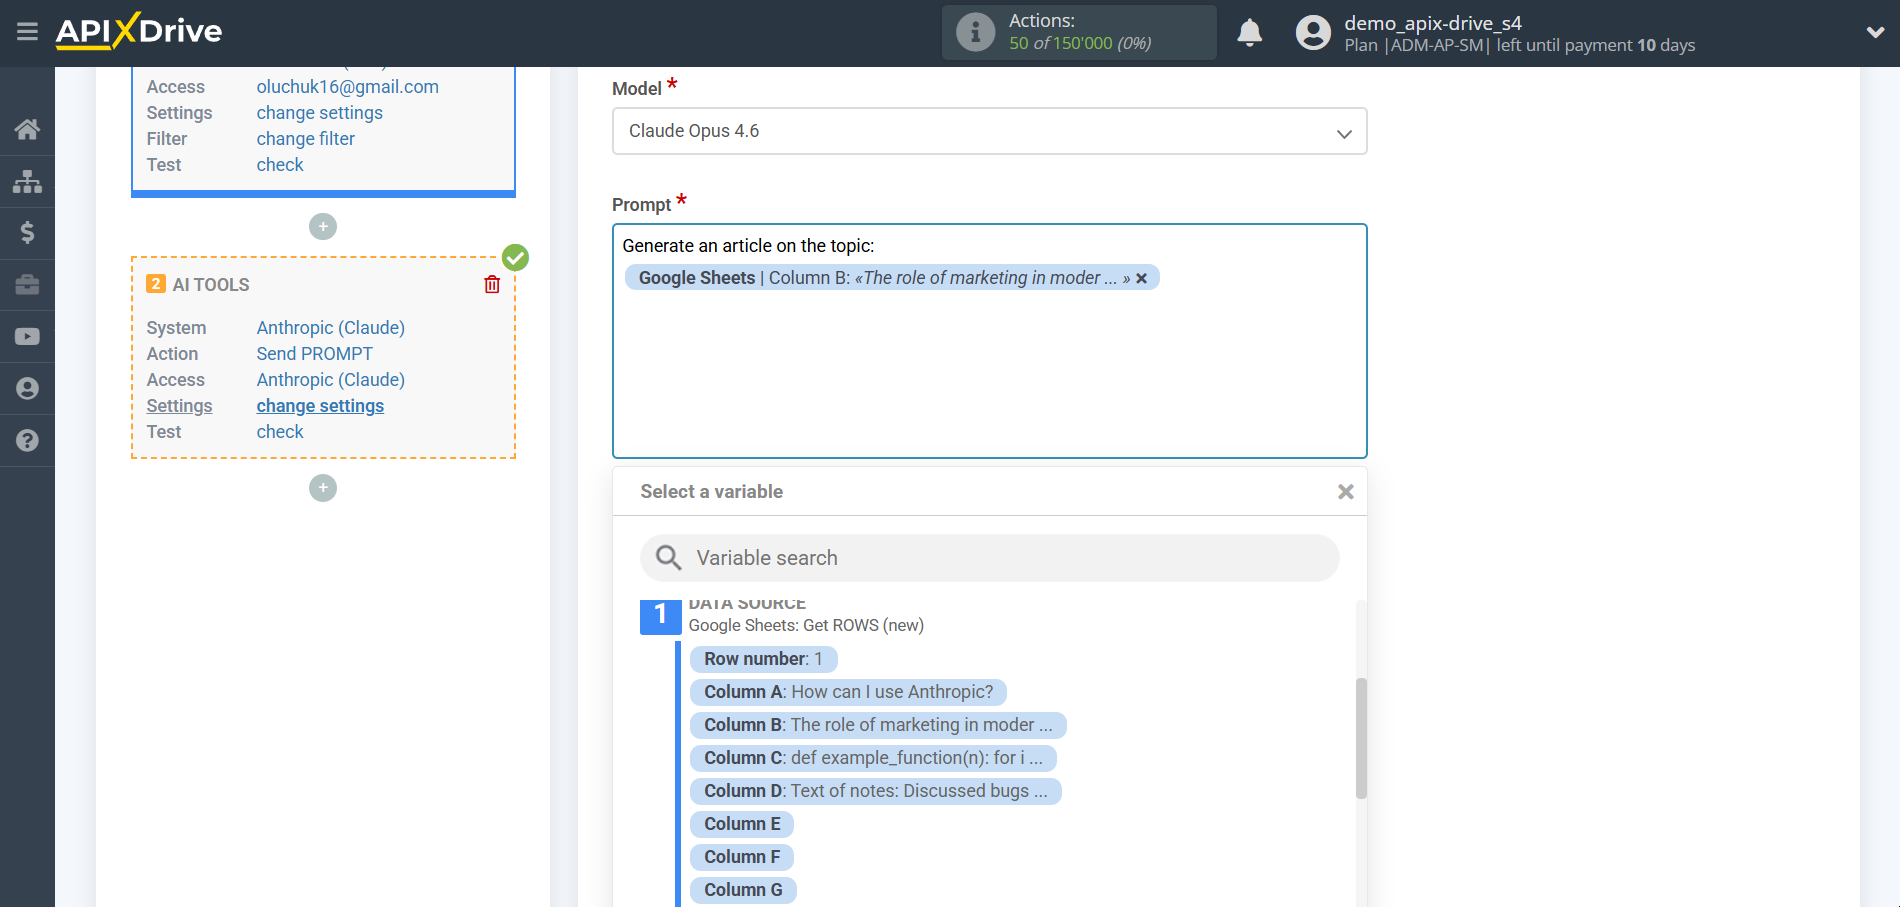Viewport: 1900px width, 907px height.
Task: Add a step below AI TOOLS block
Action: click(323, 488)
